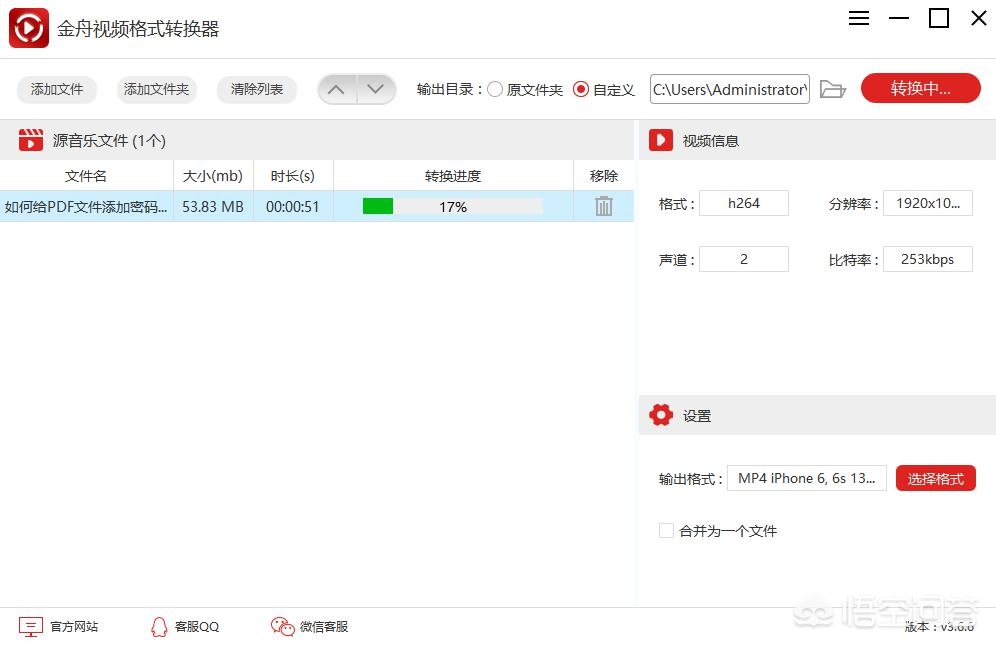
Task: Click the red video info play icon
Action: click(x=661, y=140)
